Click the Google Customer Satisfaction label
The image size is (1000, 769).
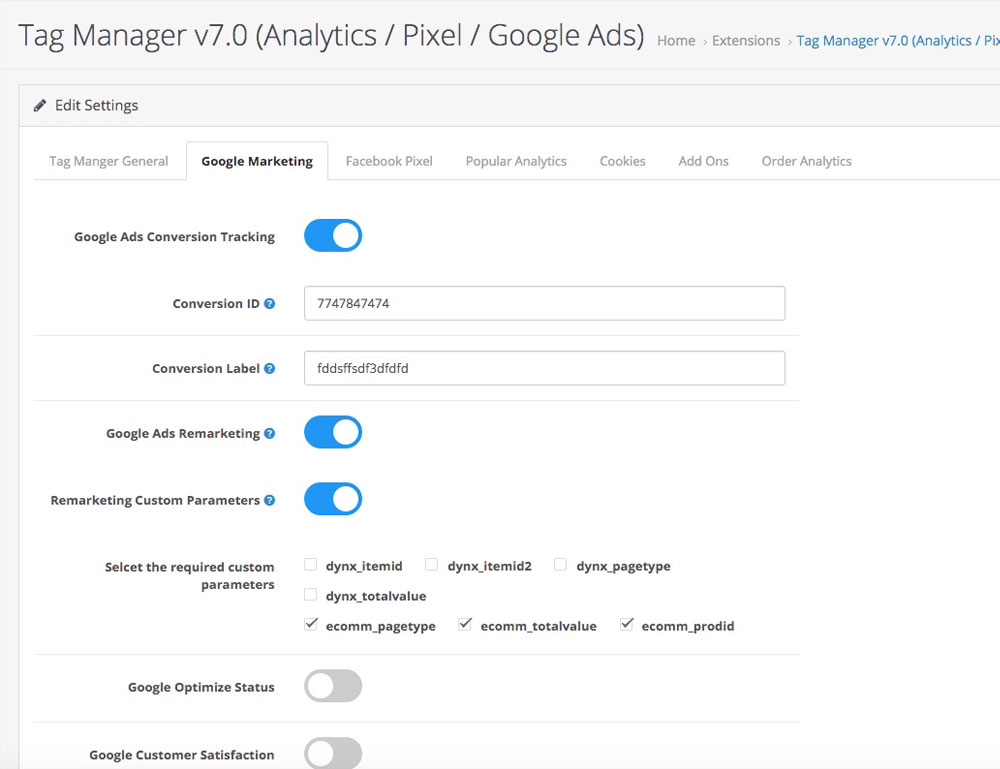click(x=182, y=755)
